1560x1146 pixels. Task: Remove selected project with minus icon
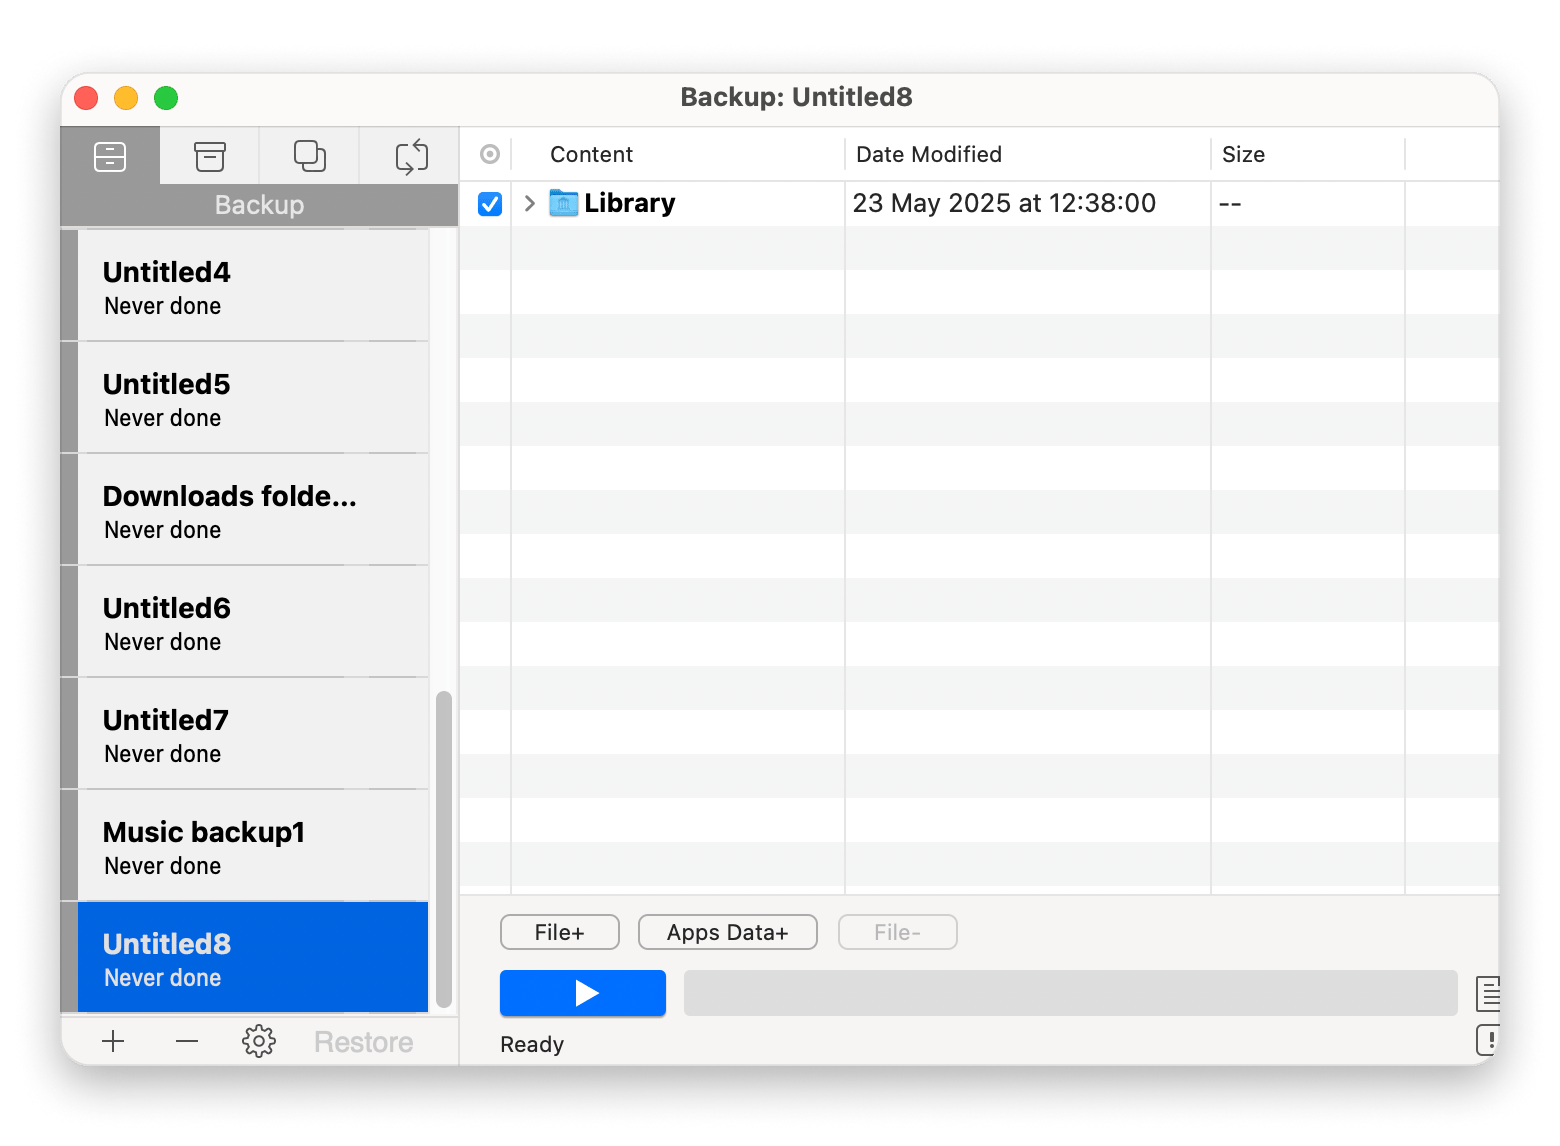tap(187, 1041)
